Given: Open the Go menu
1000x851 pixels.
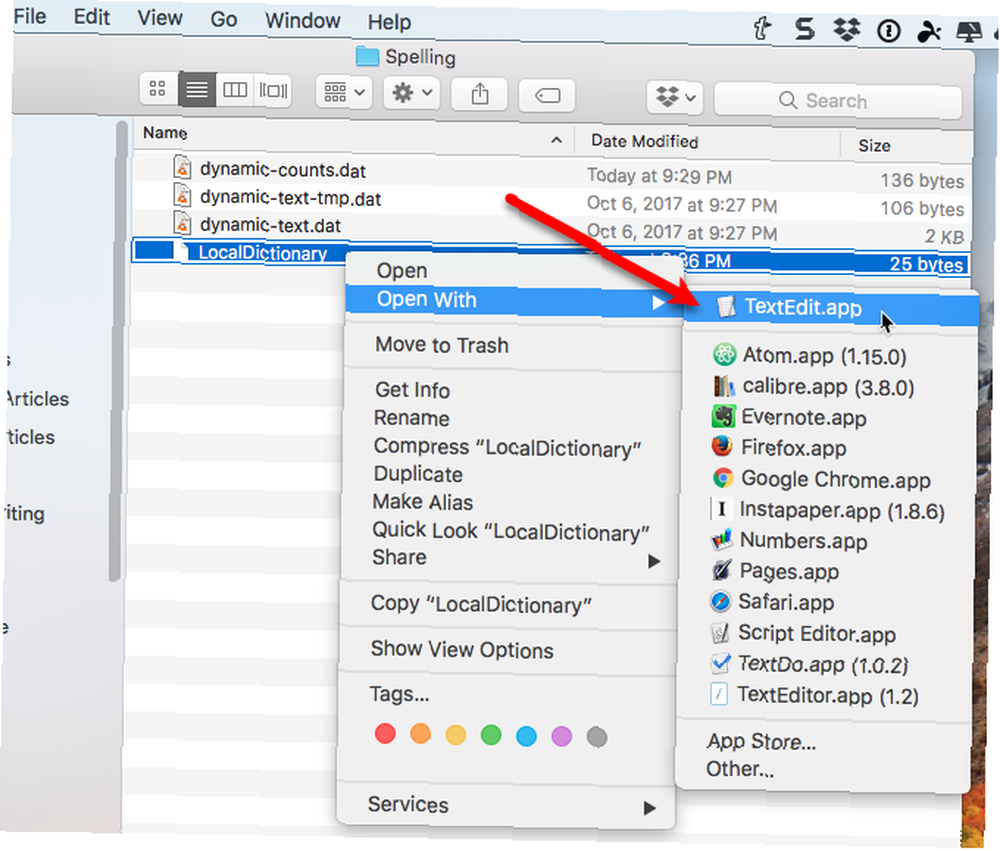Looking at the screenshot, I should [x=224, y=20].
